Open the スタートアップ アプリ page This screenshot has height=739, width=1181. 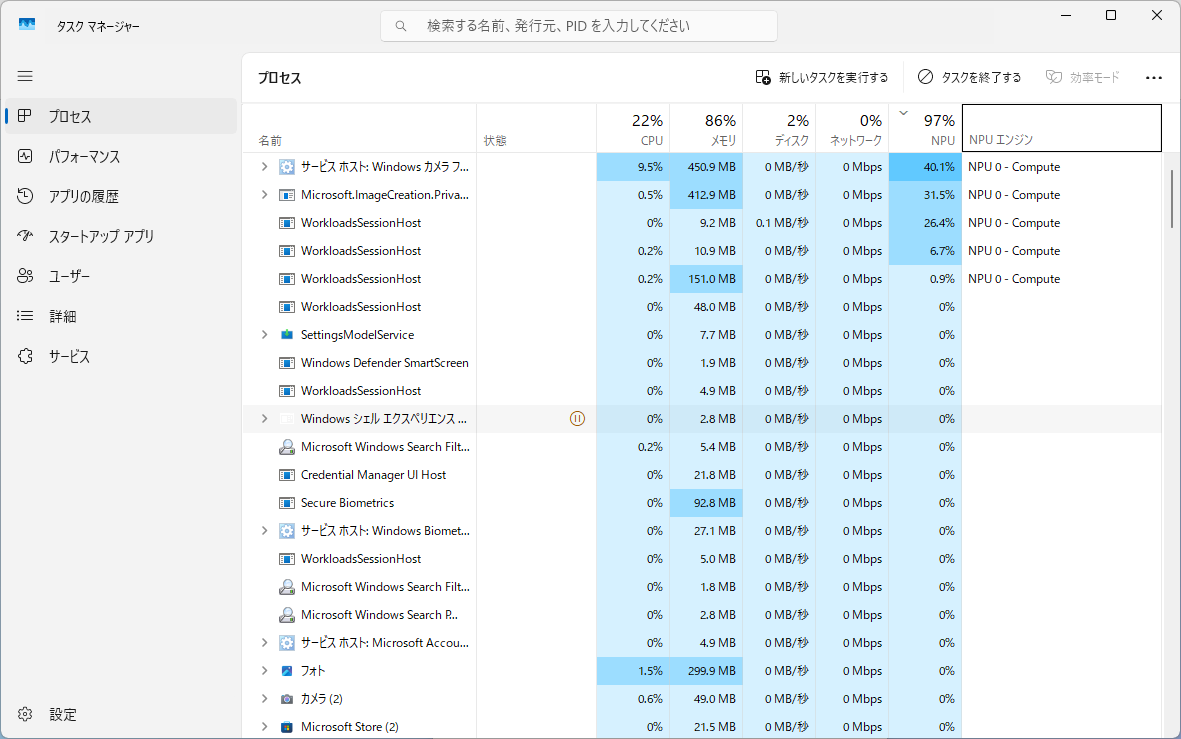[121, 236]
